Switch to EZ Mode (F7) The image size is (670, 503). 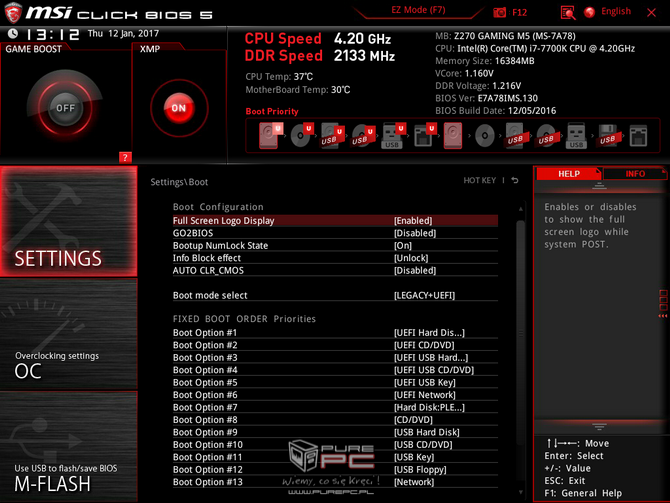(418, 10)
